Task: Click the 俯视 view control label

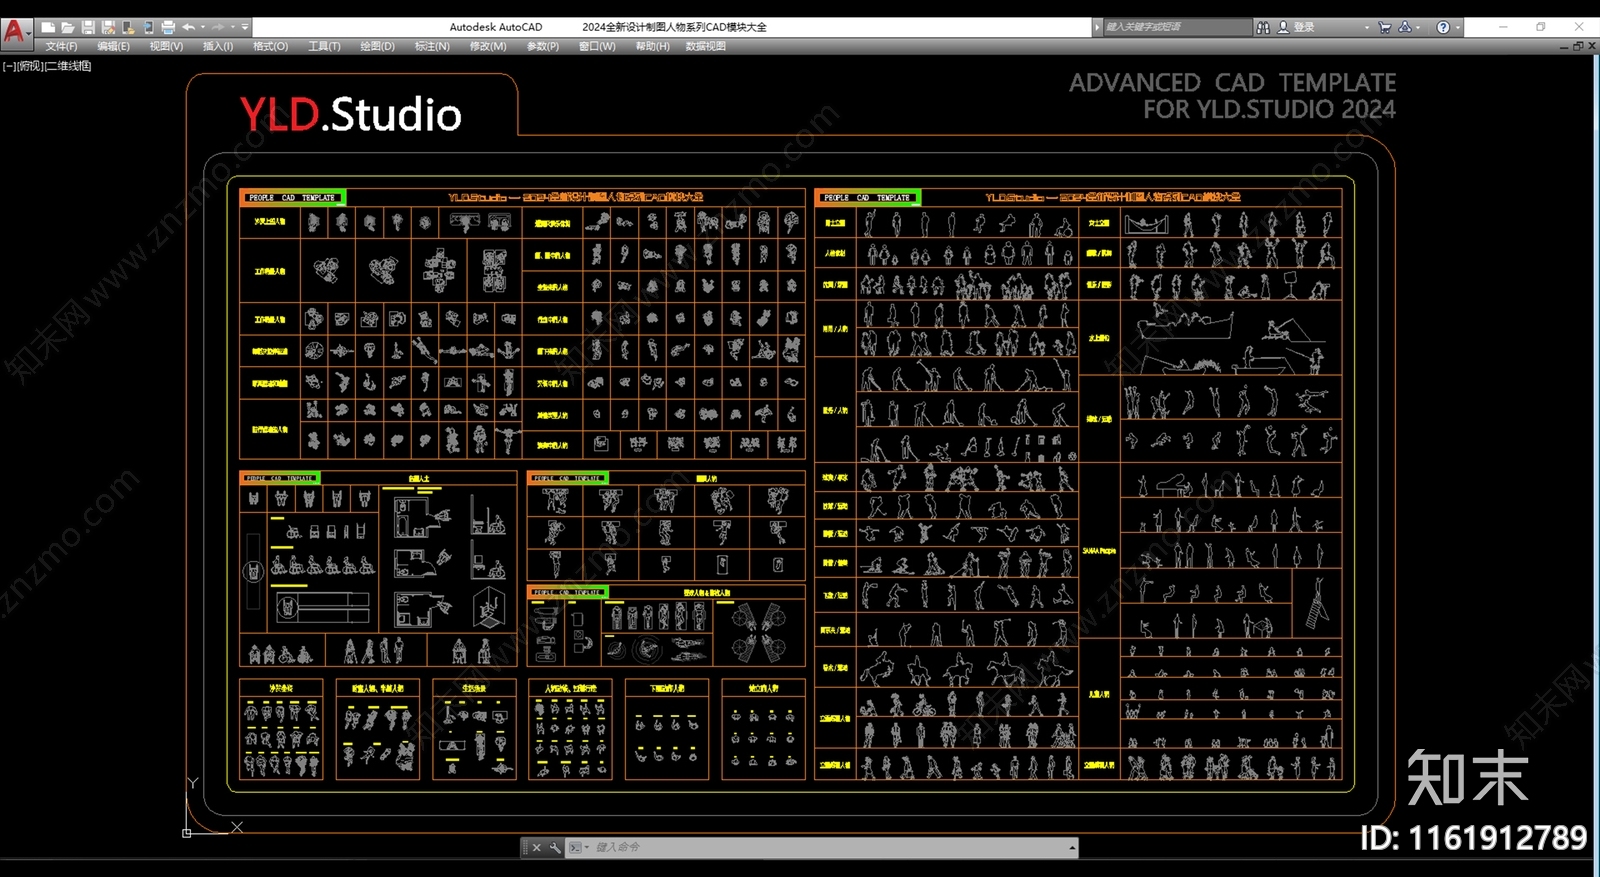Action: (x=29, y=66)
